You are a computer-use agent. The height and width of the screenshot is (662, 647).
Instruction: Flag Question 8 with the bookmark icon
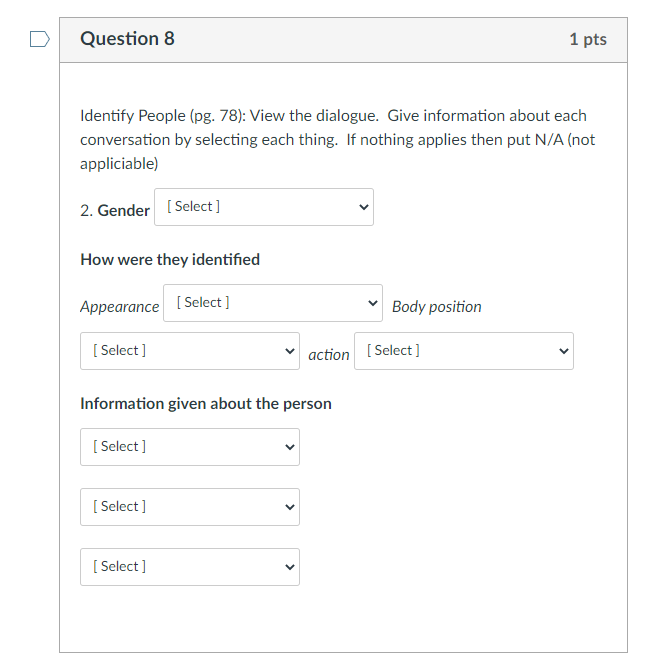39,40
